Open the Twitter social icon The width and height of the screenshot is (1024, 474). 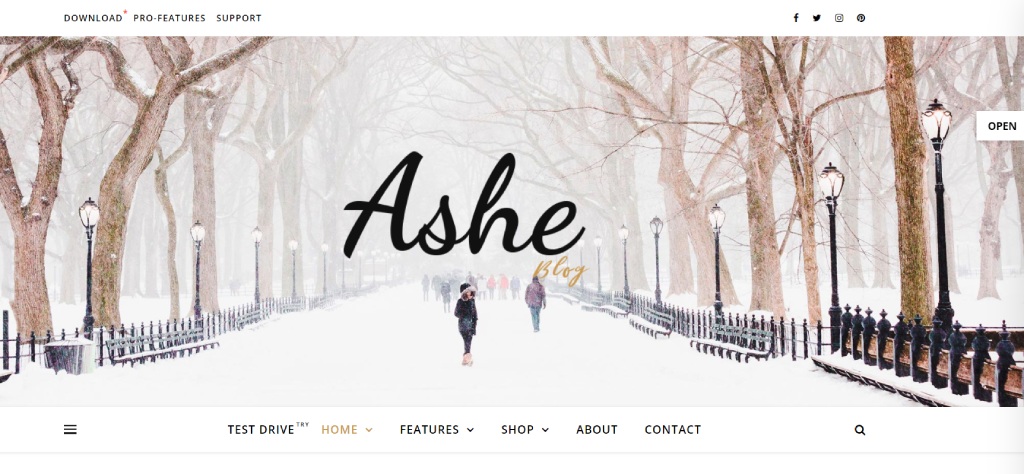tap(817, 18)
